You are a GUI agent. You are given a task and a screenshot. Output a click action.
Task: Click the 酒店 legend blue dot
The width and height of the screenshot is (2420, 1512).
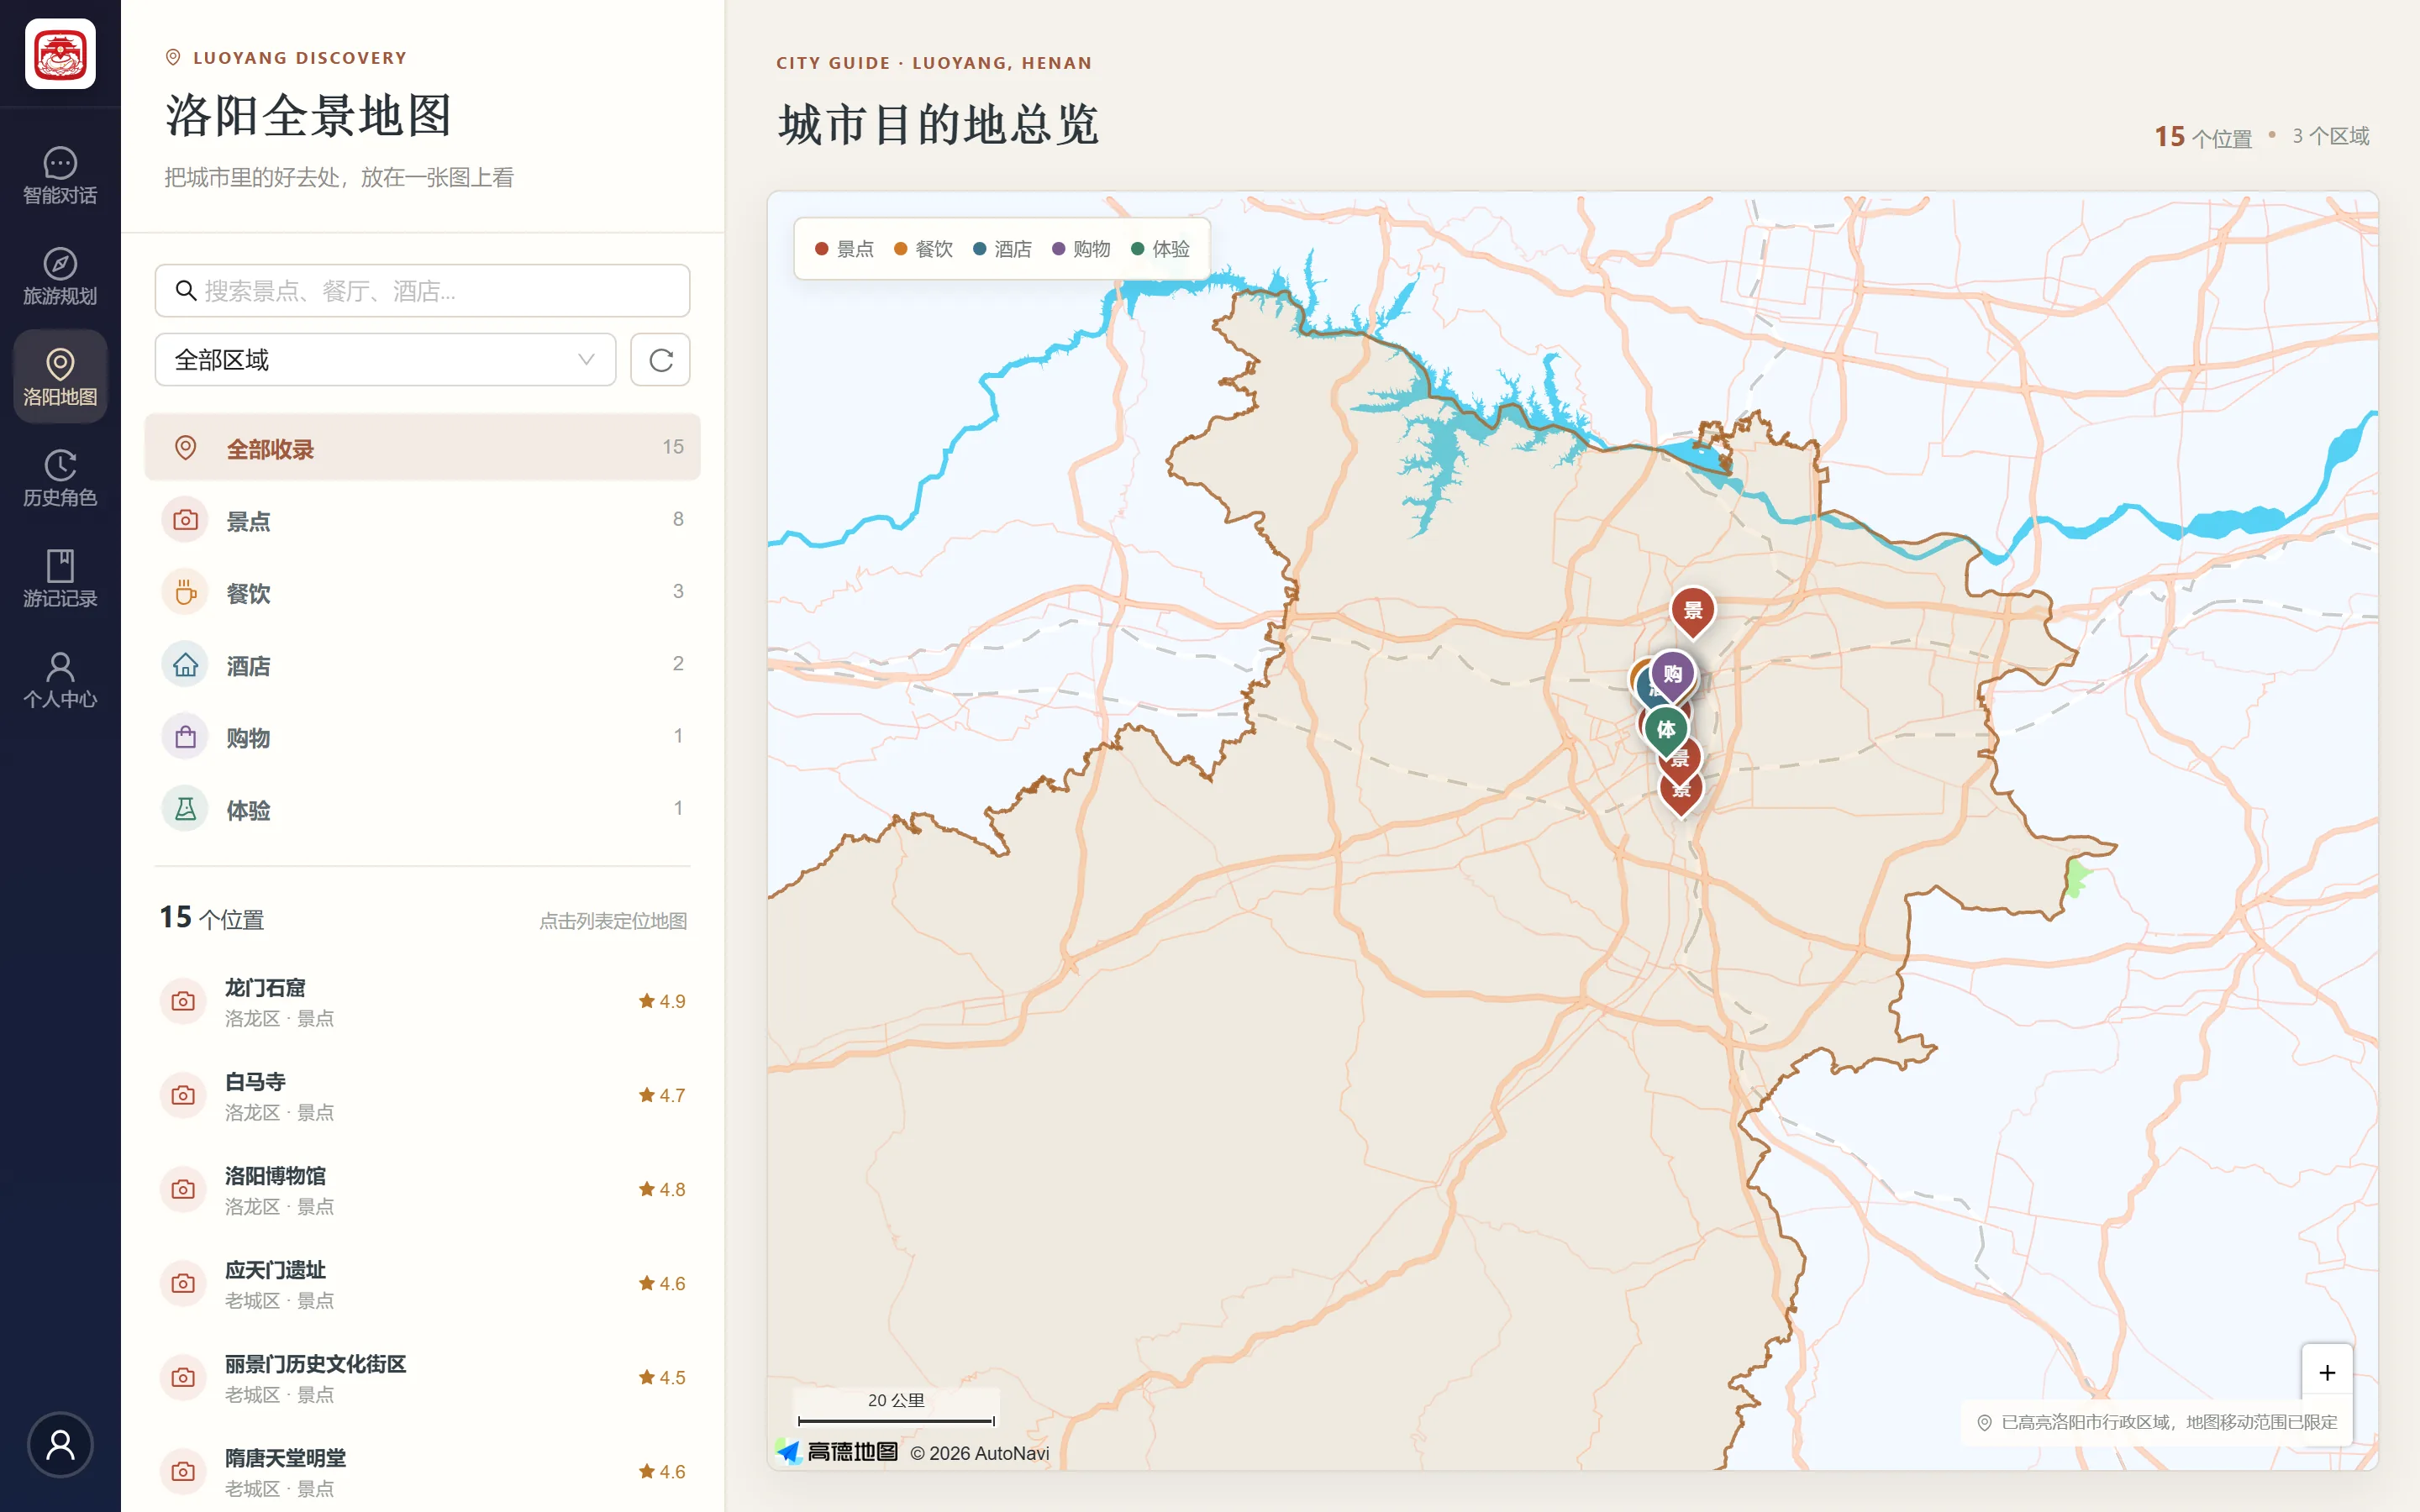coord(979,249)
